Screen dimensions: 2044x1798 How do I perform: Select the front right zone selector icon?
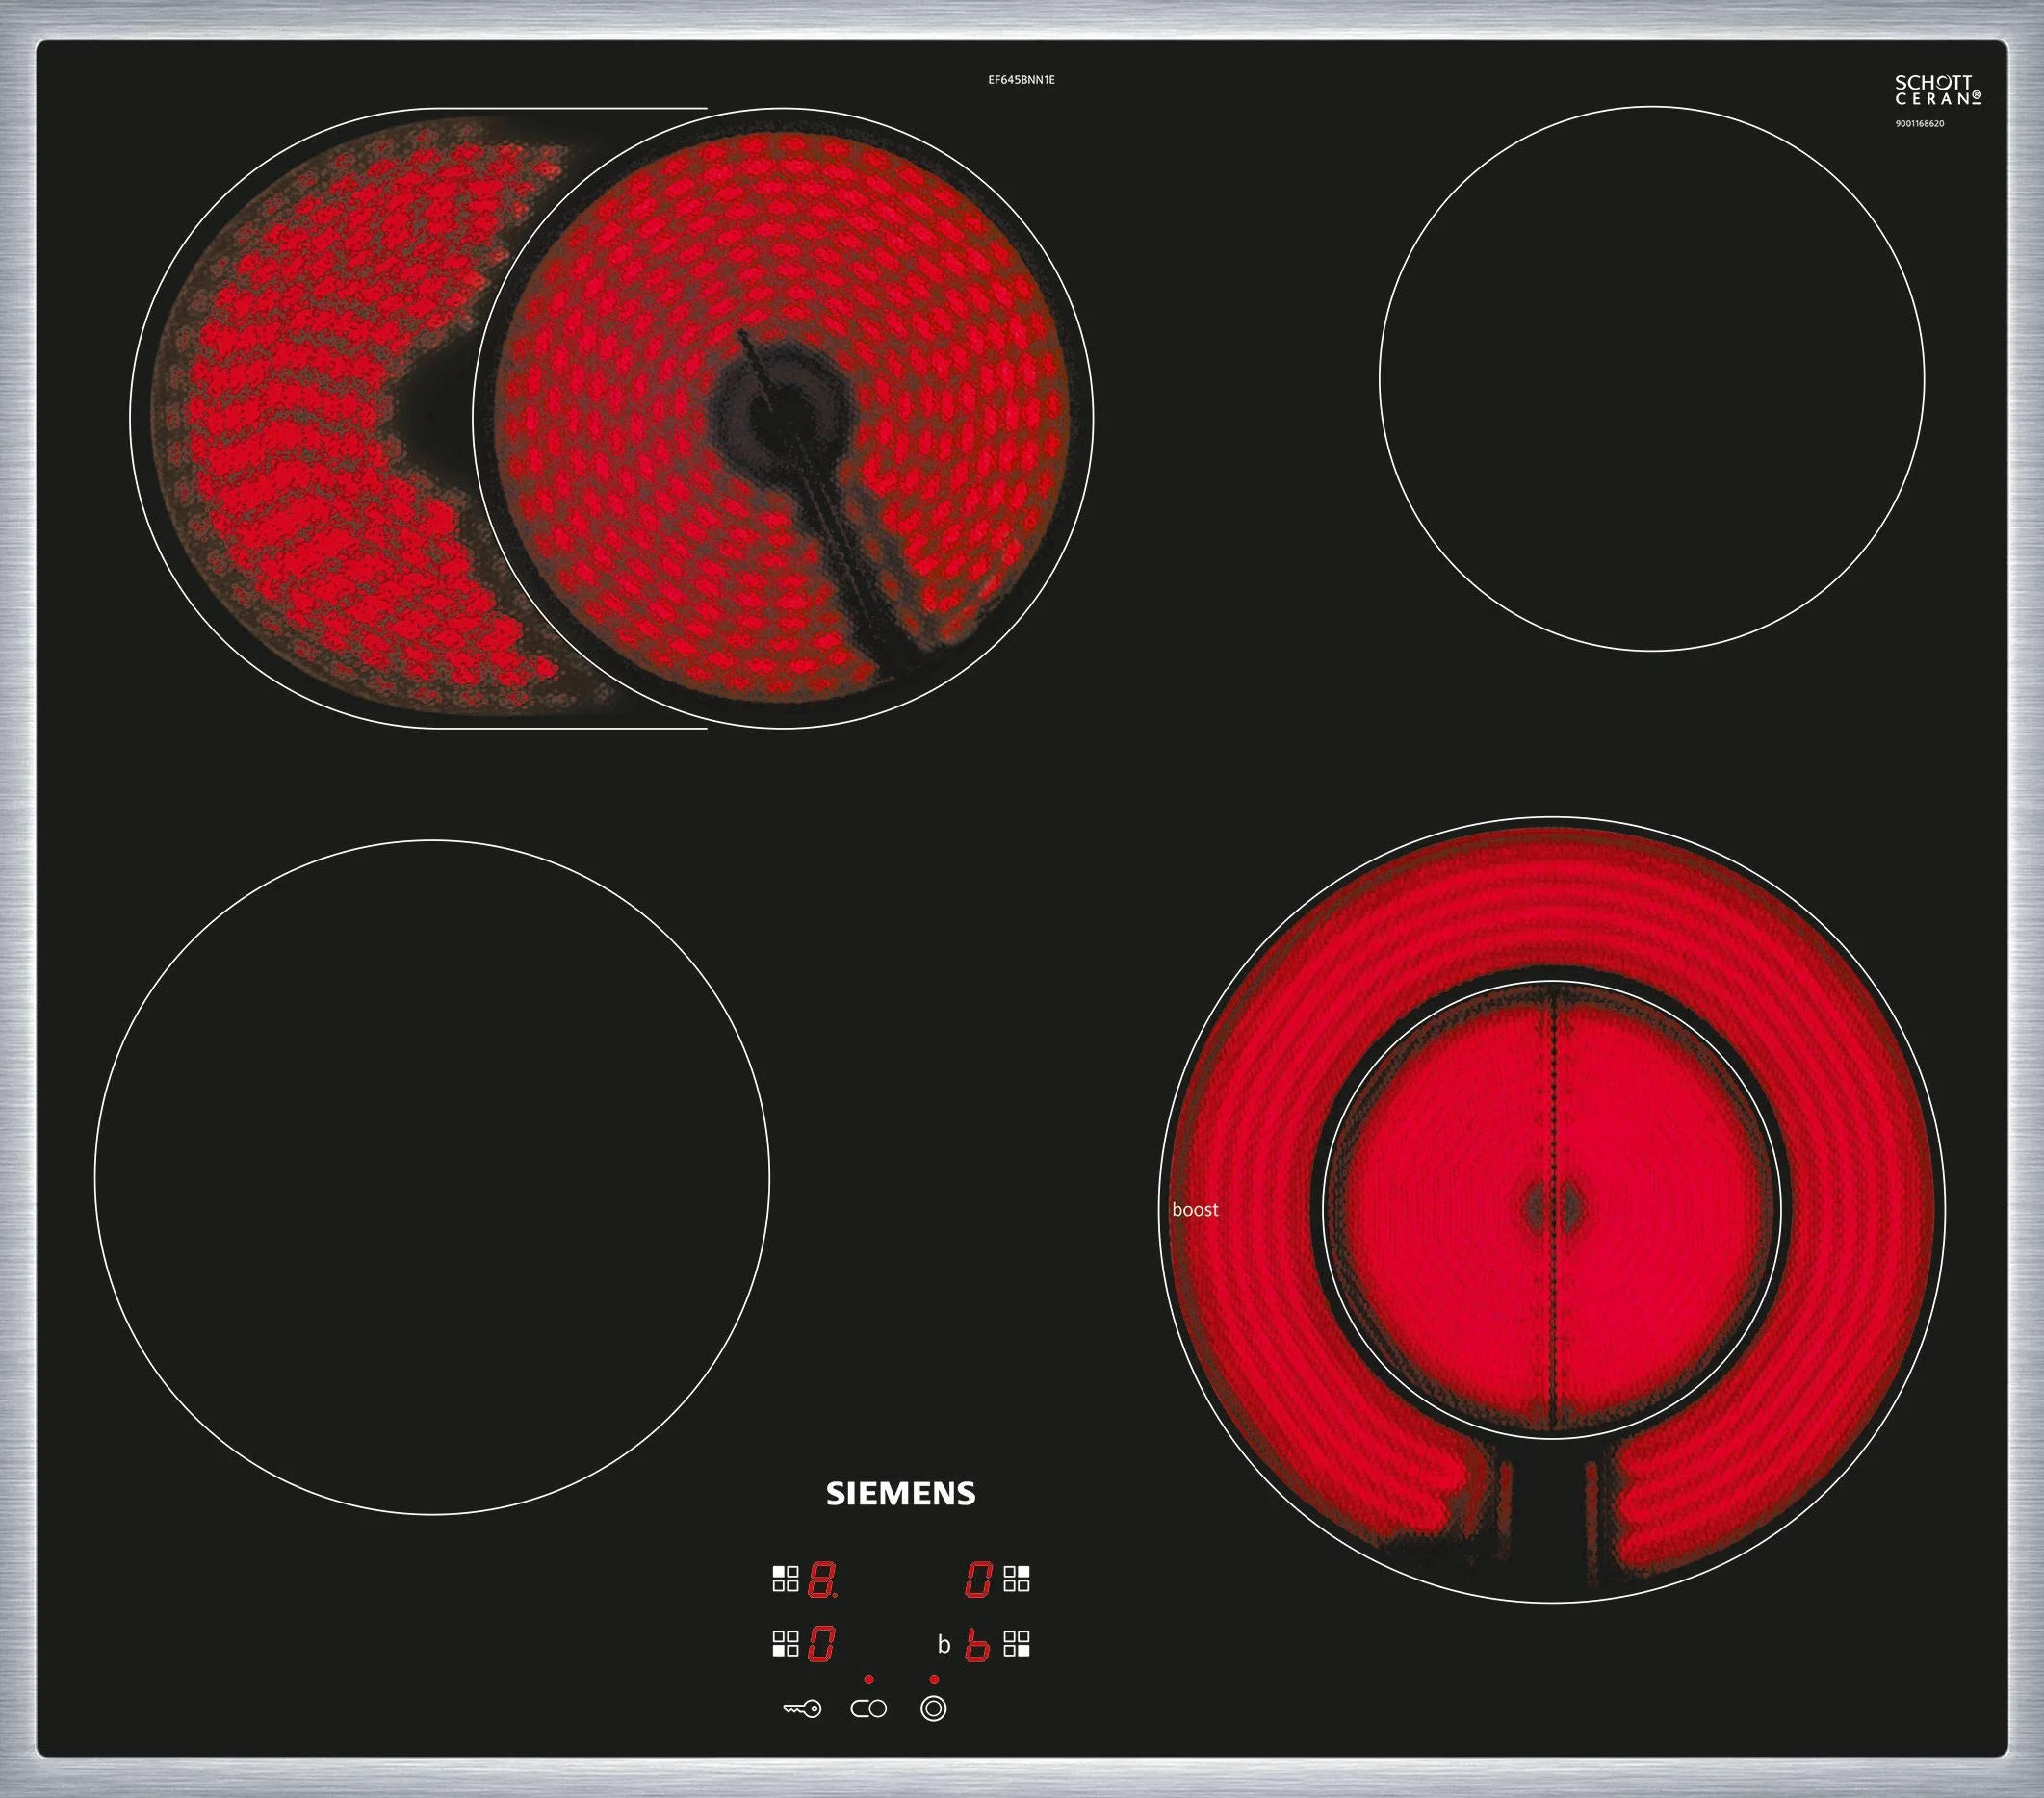(1016, 1643)
